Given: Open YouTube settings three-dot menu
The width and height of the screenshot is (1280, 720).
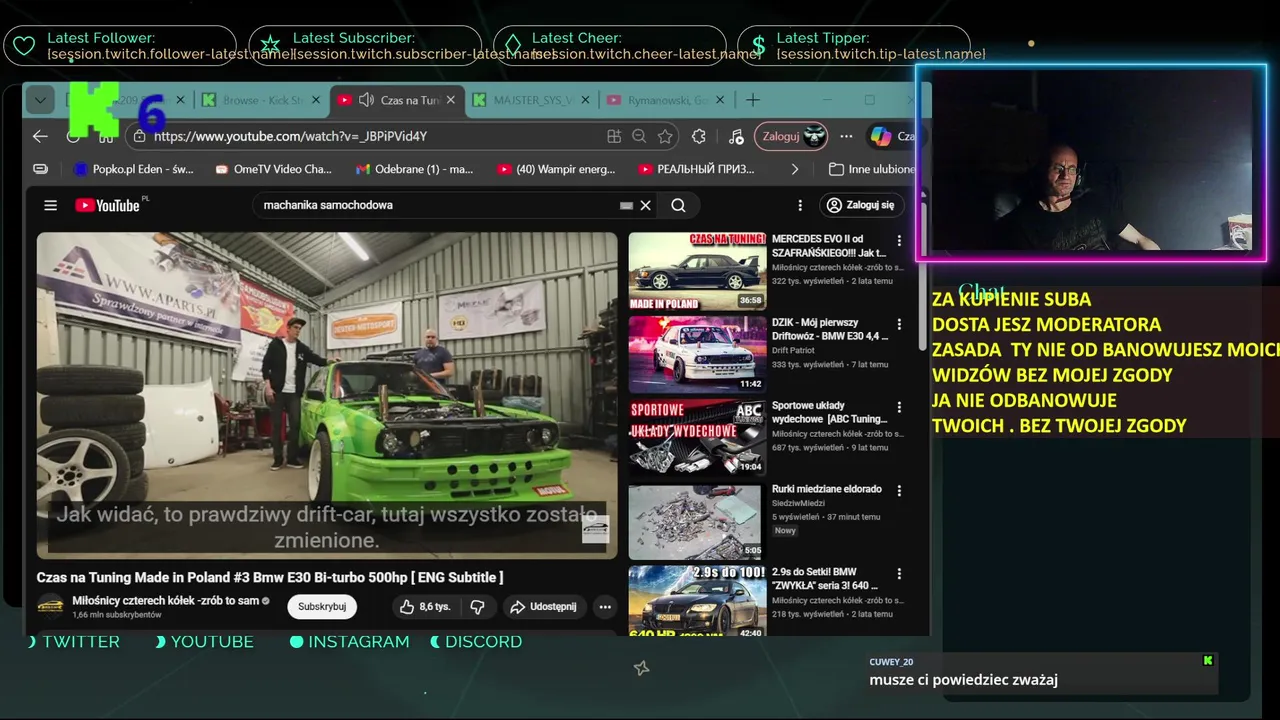Looking at the screenshot, I should click(x=800, y=205).
